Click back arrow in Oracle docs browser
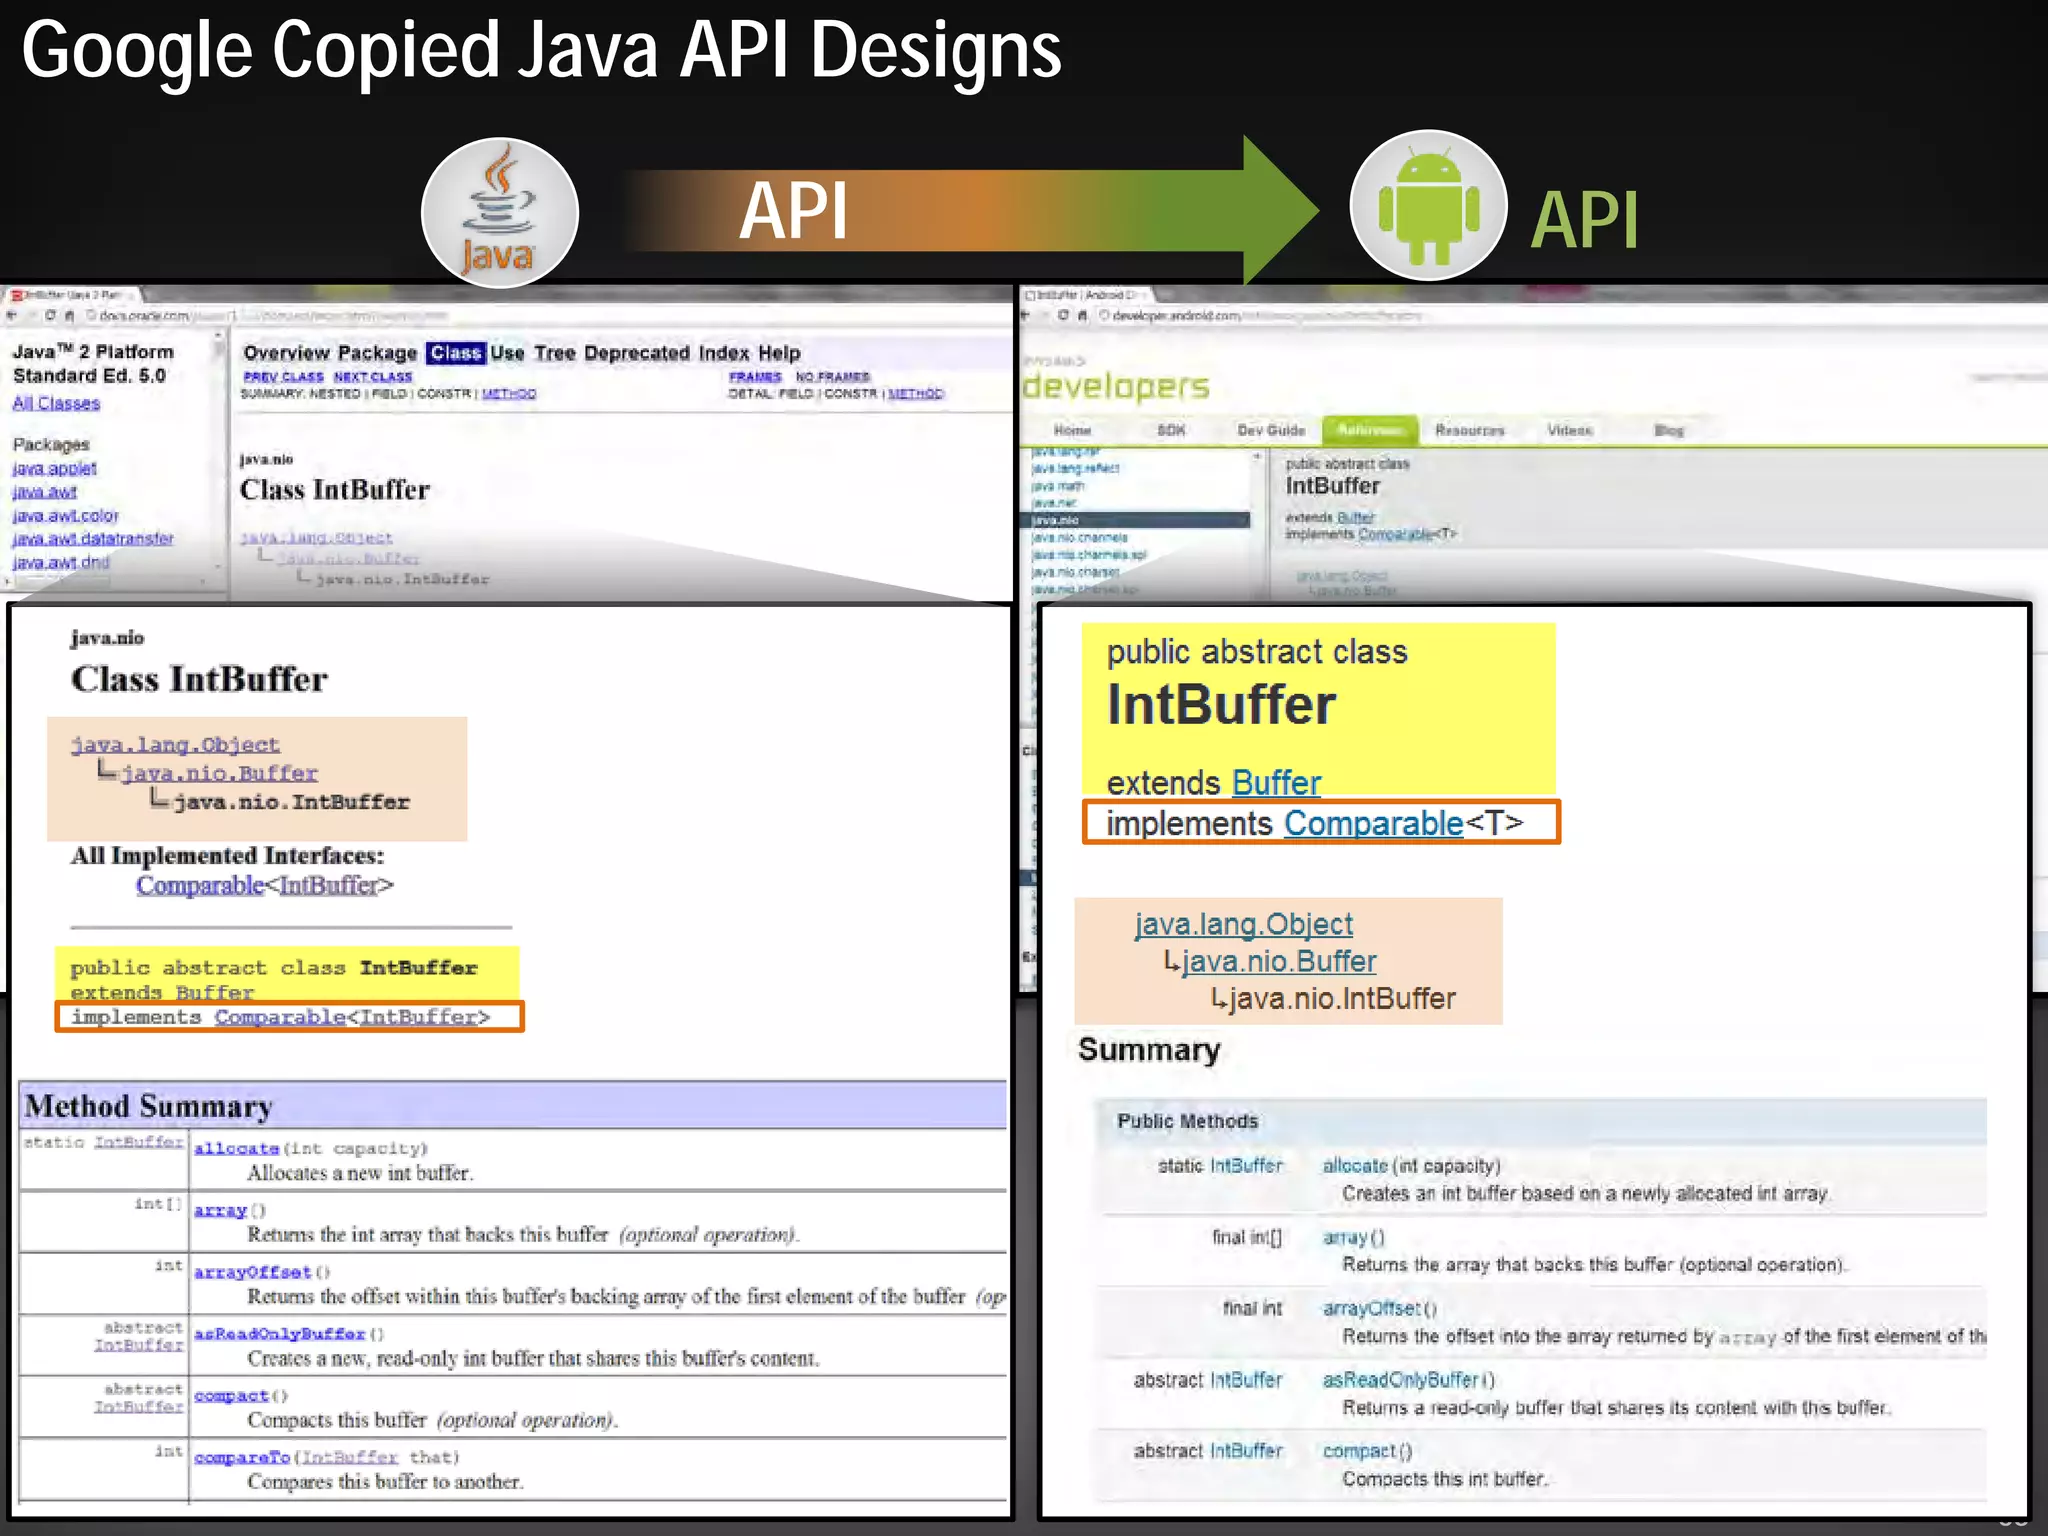2048x1536 pixels. (12, 316)
